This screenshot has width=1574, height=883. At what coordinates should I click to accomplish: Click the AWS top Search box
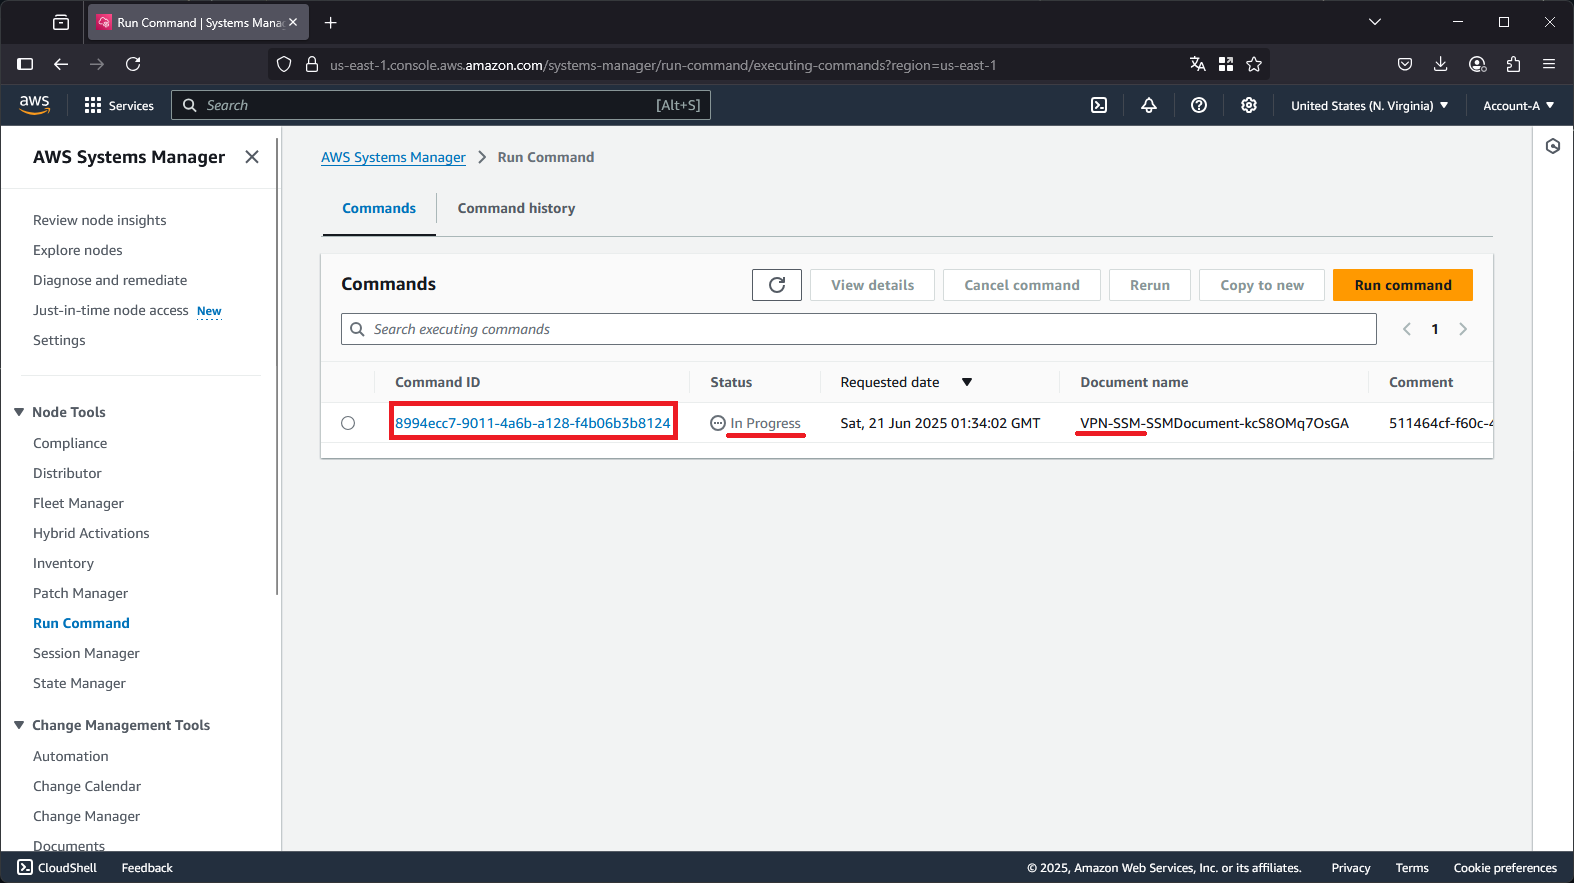pos(441,105)
